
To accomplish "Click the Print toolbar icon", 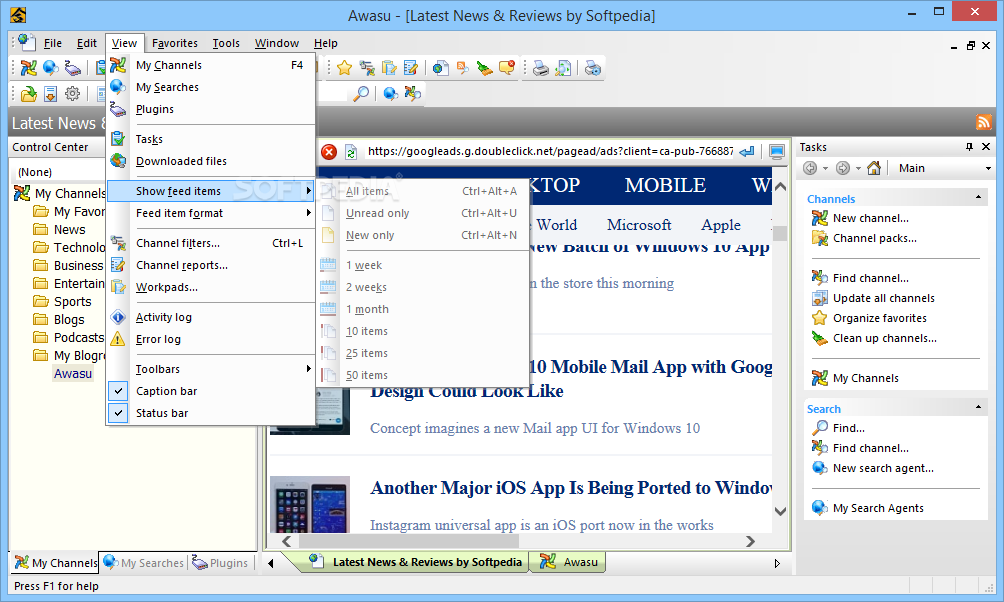I will coord(541,68).
